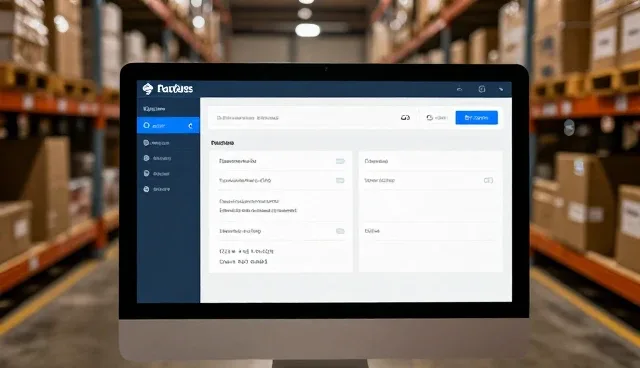Click the refresh icon beside the blue button
The width and height of the screenshot is (640, 368).
tap(429, 117)
